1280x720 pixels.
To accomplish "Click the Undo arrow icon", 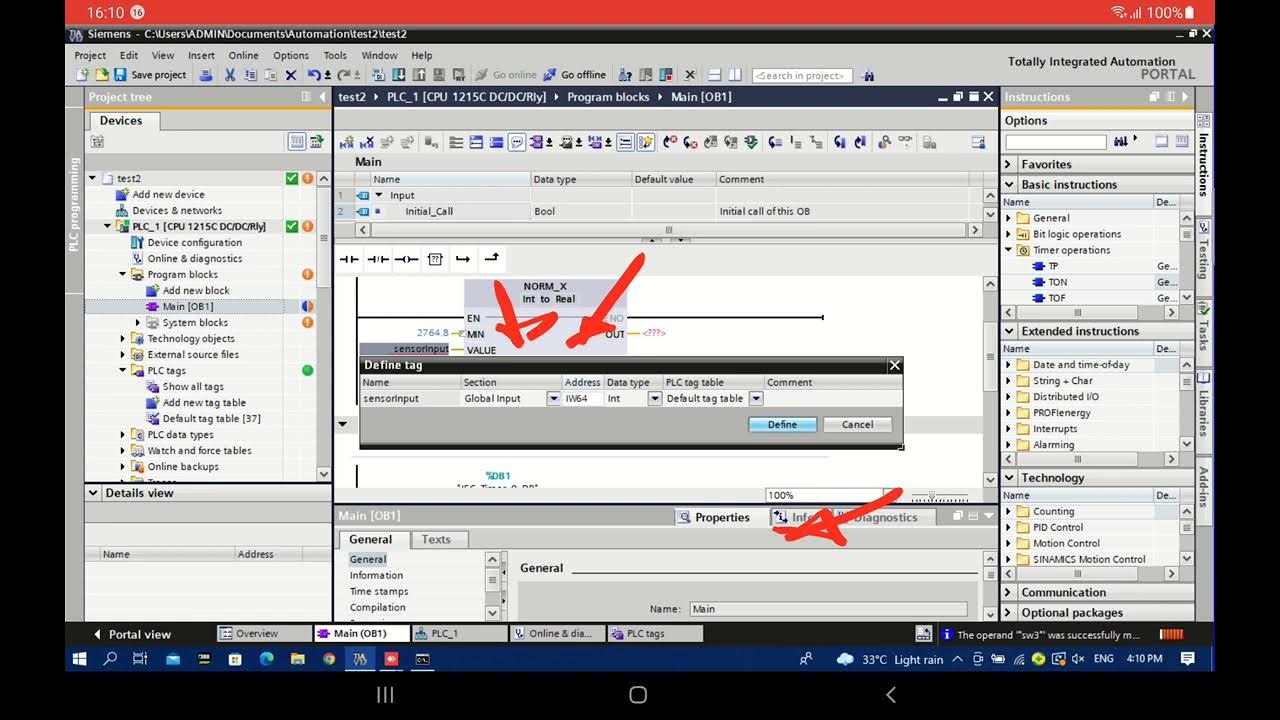I will 314,75.
